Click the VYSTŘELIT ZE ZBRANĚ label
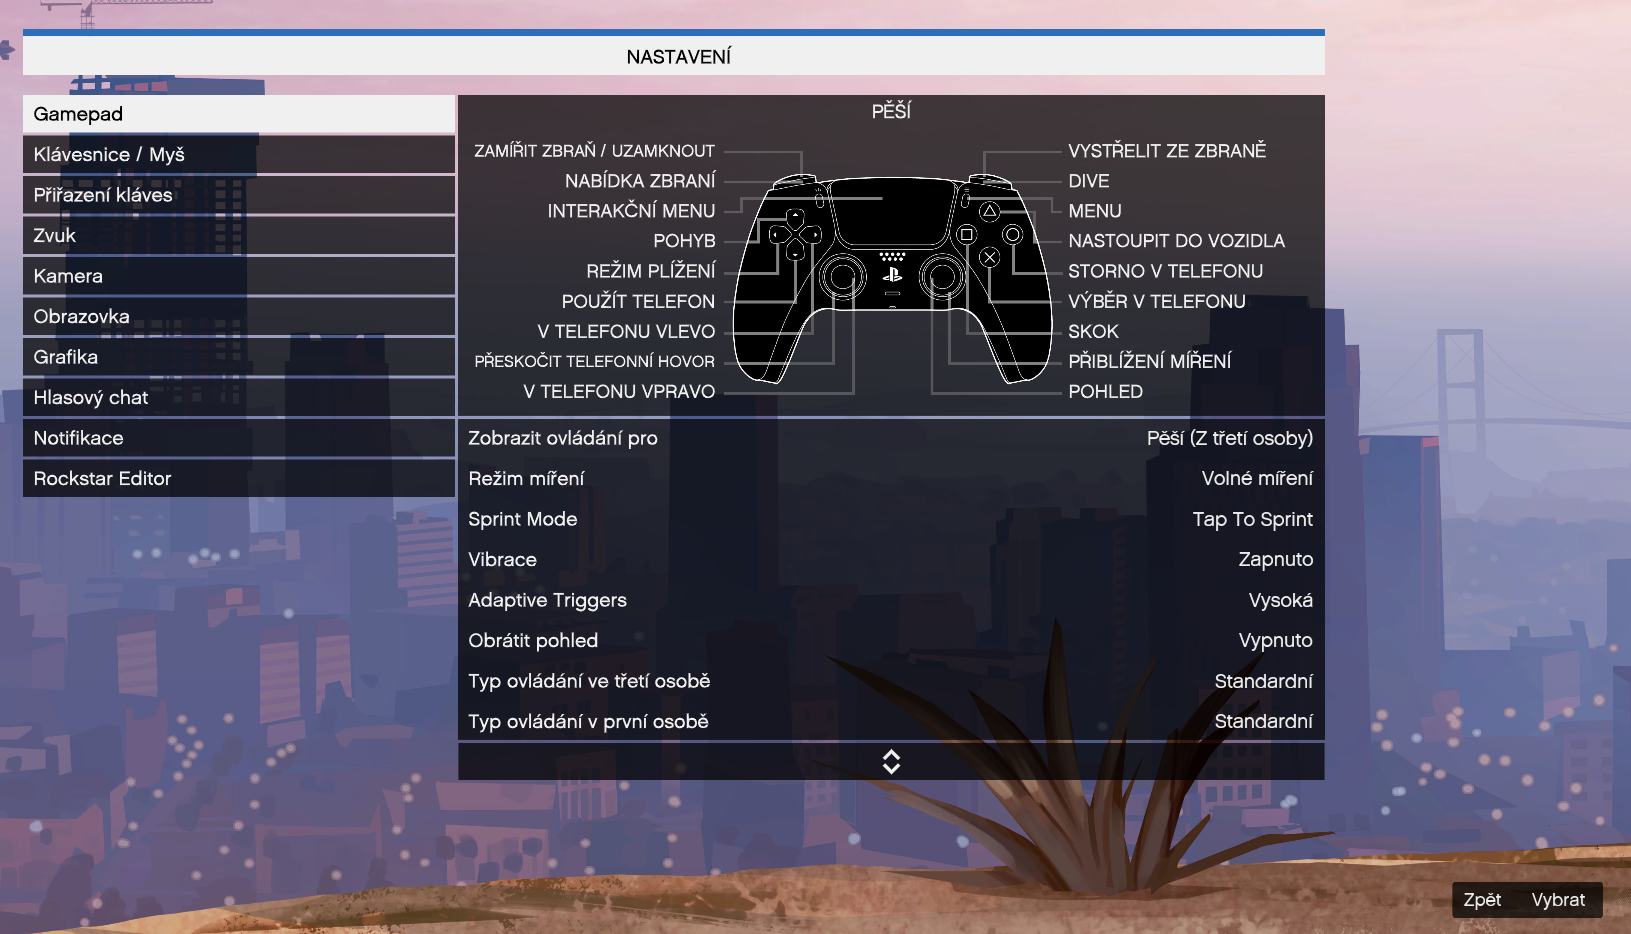This screenshot has height=934, width=1631. (x=1167, y=151)
